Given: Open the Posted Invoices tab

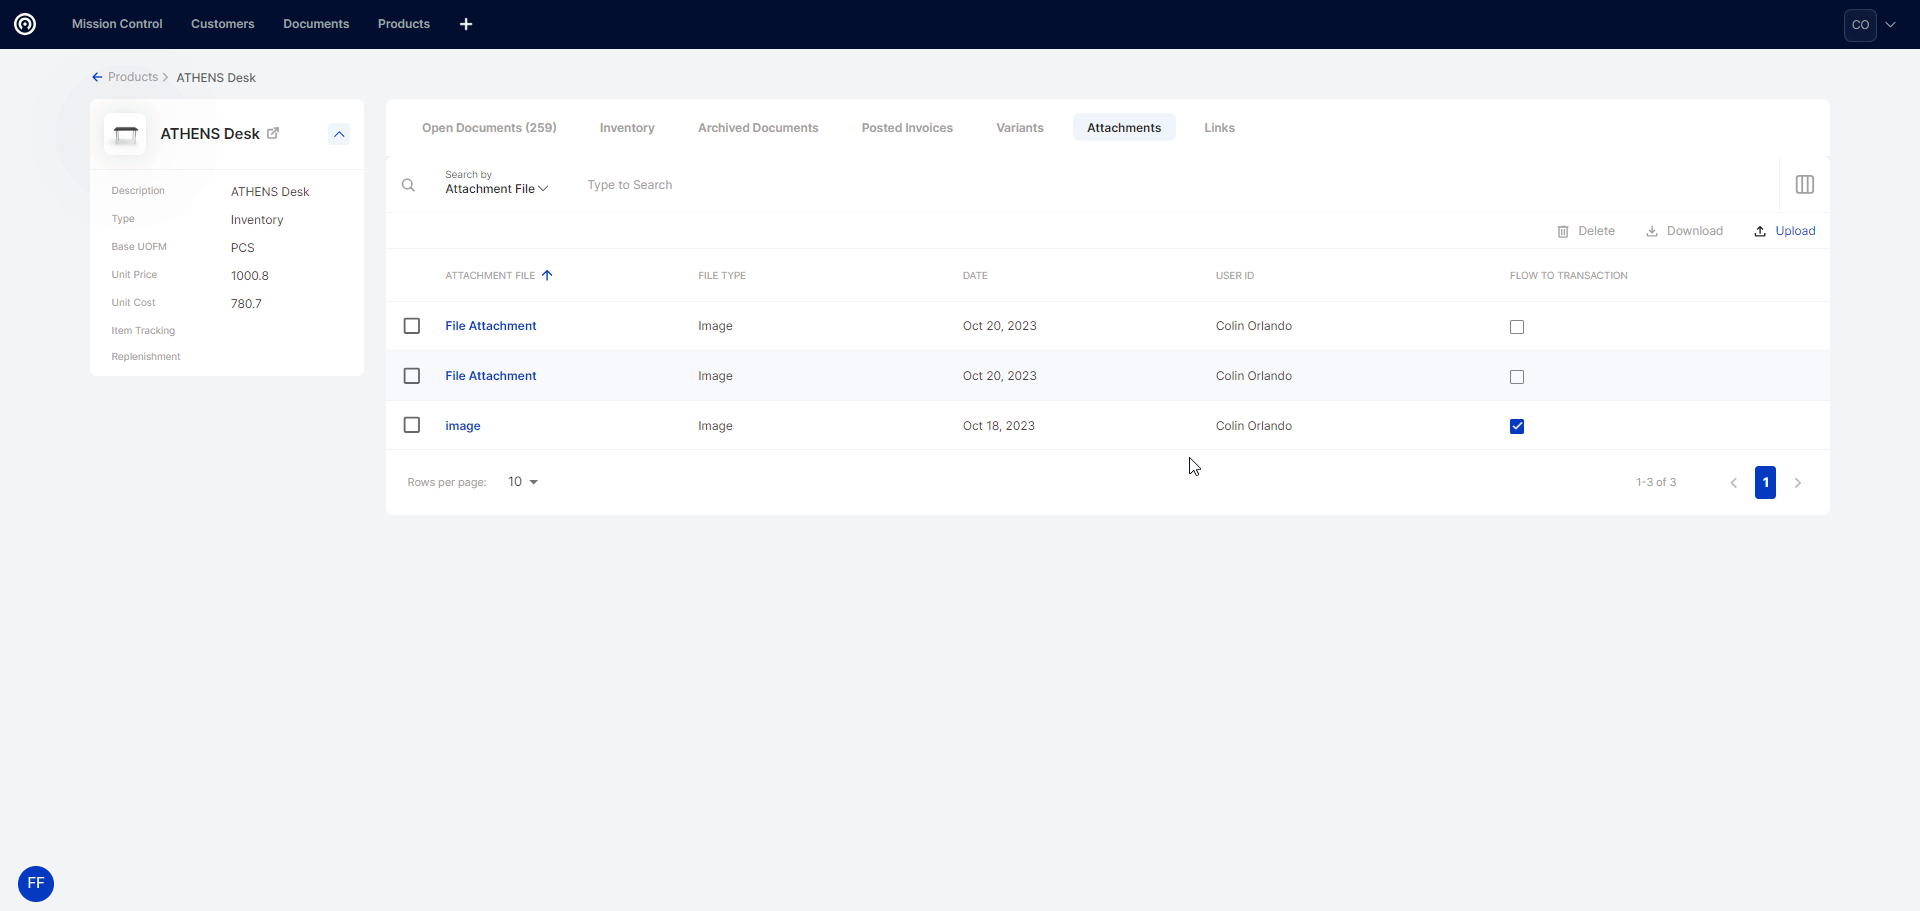Looking at the screenshot, I should click(x=907, y=128).
